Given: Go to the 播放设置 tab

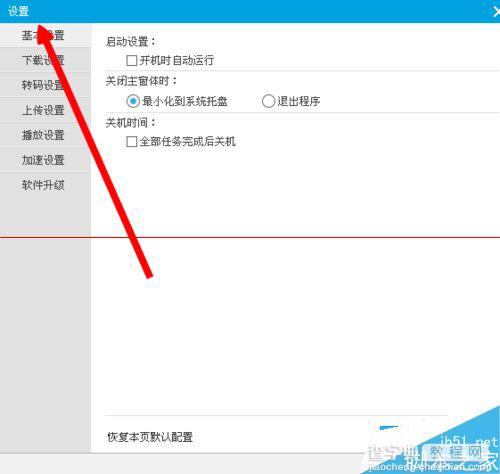Looking at the screenshot, I should click(x=45, y=135).
